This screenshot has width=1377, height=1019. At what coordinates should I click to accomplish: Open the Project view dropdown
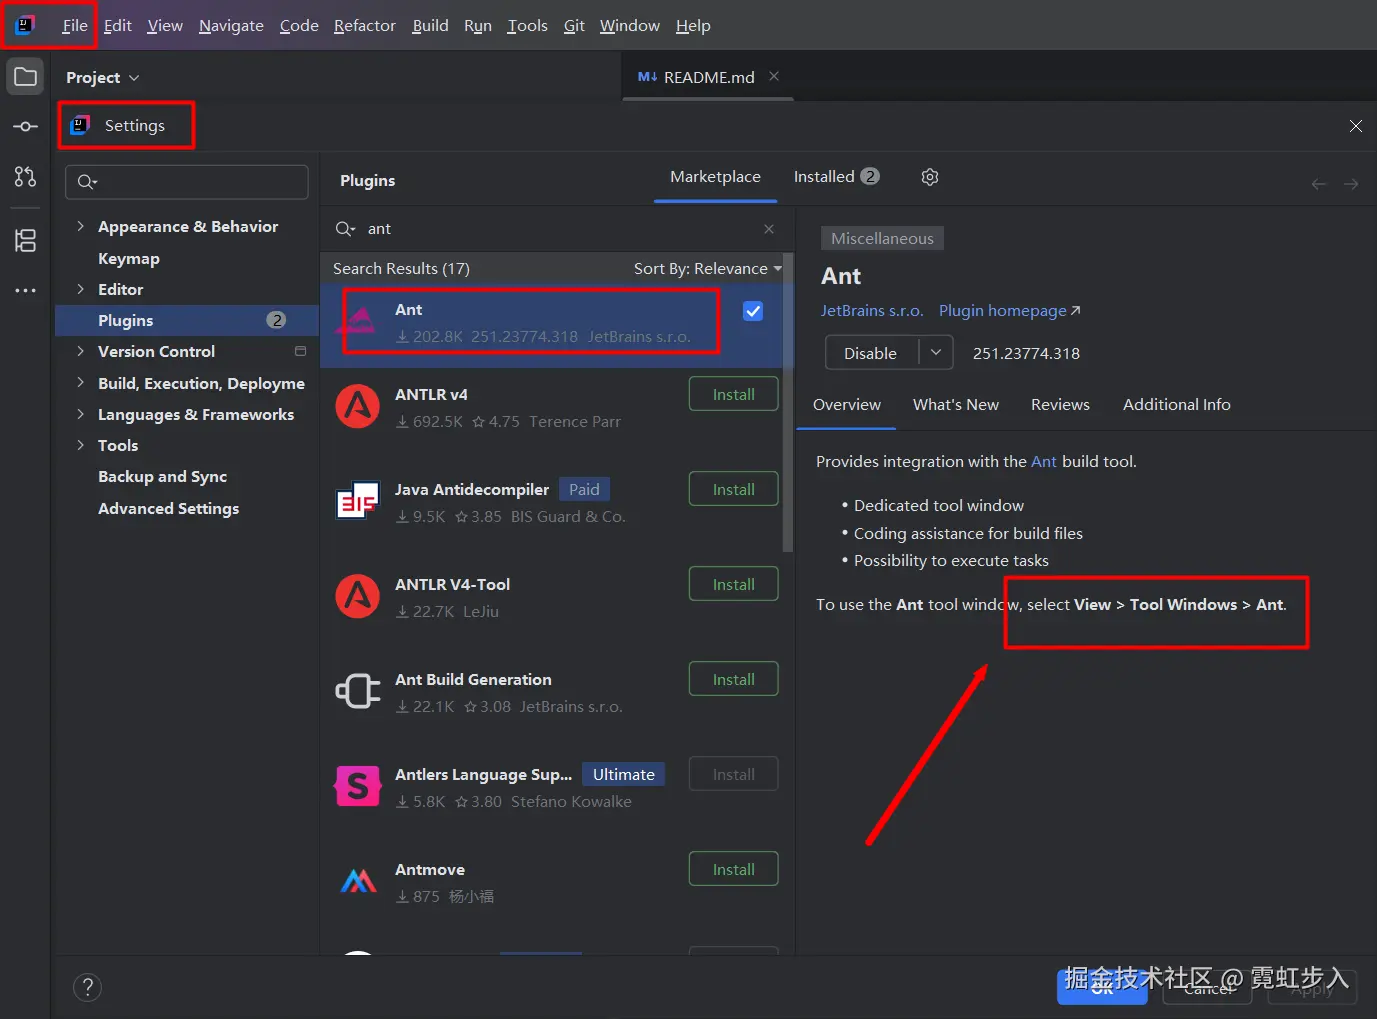(x=103, y=77)
